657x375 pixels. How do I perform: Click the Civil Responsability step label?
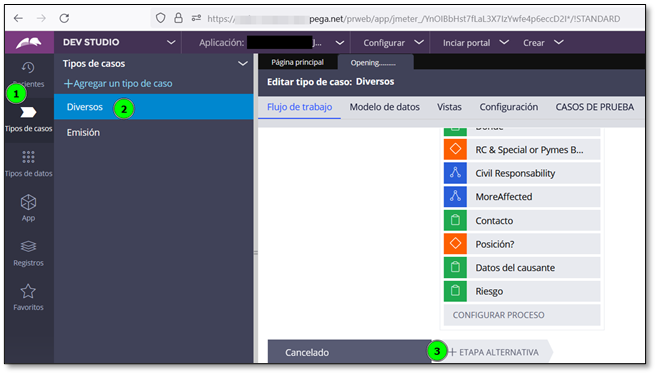515,173
